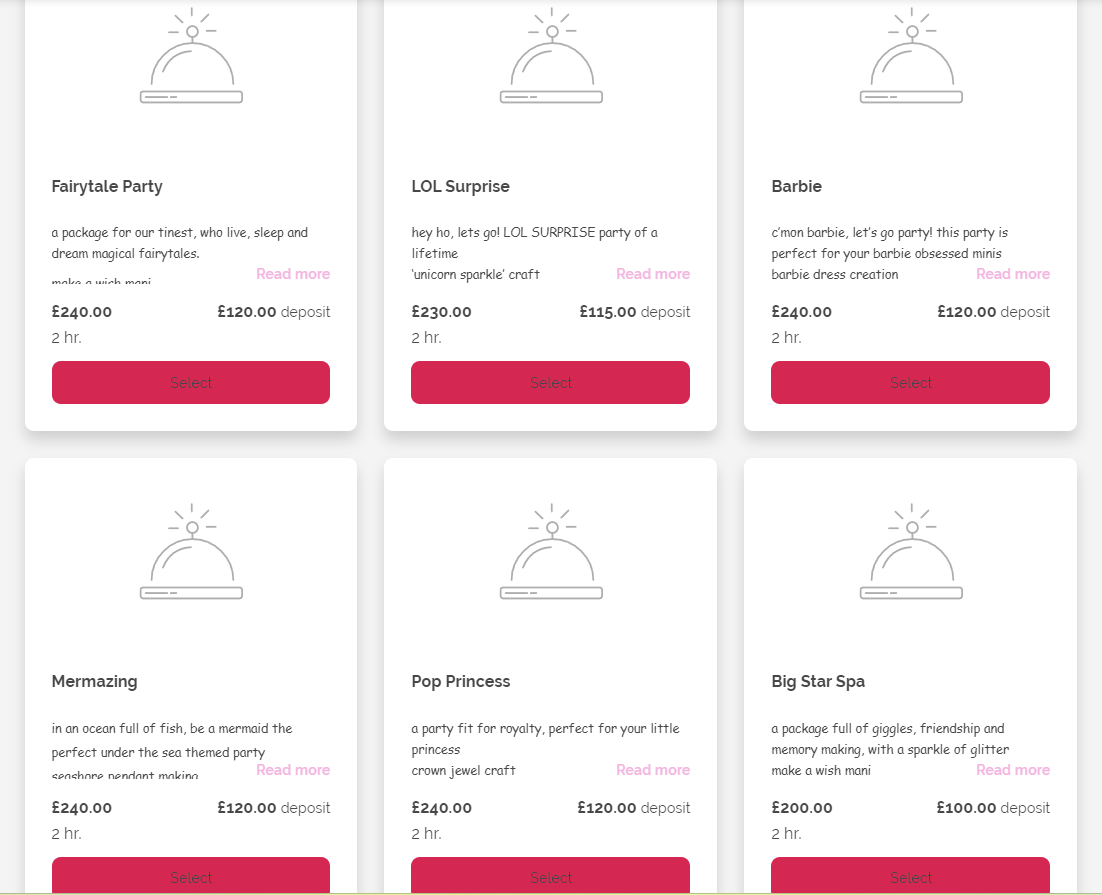1102x895 pixels.
Task: Click the Big Star Spa title heading
Action: [818, 682]
